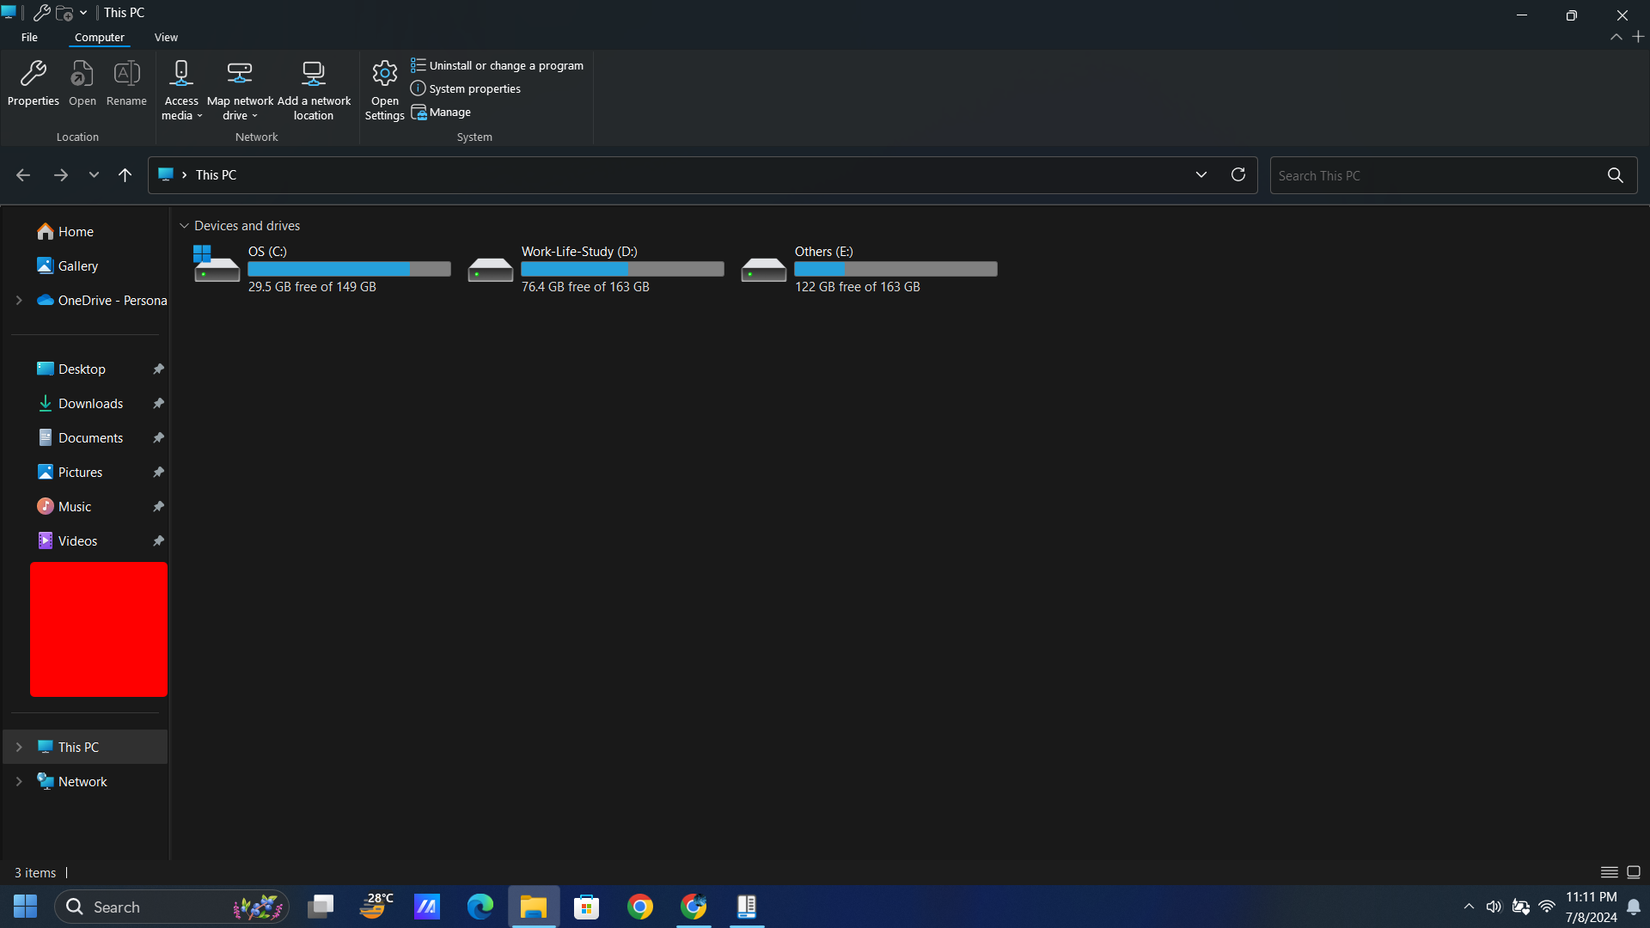The width and height of the screenshot is (1650, 928).
Task: Switch to the View tab
Action: tap(166, 37)
